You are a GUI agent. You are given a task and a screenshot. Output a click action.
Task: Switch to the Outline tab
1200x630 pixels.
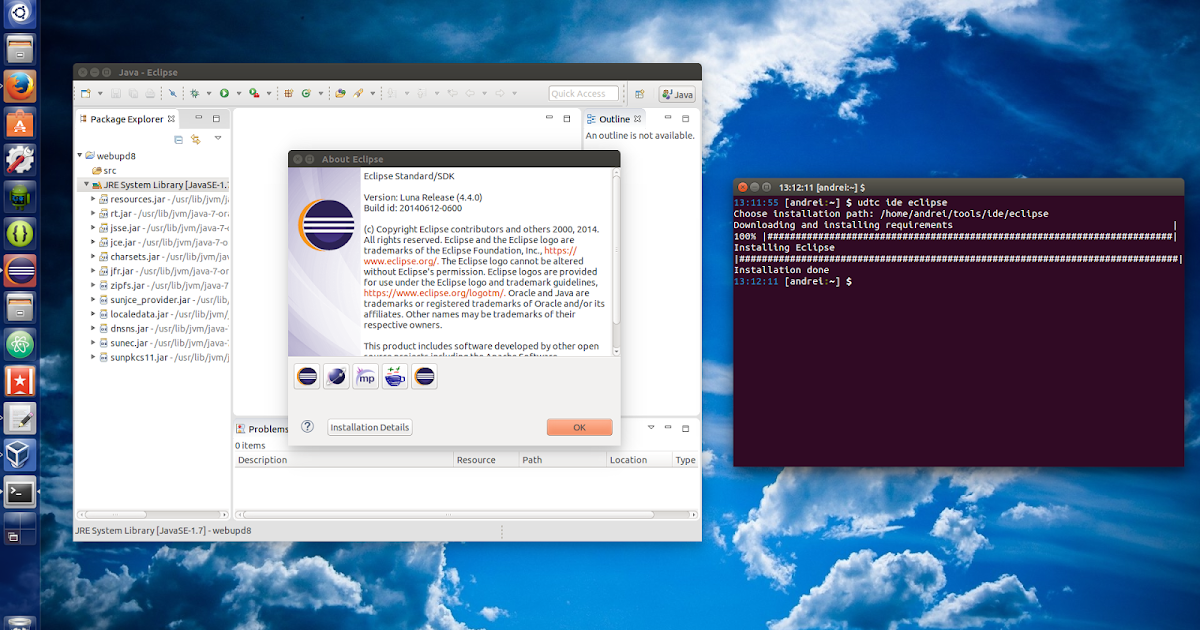pyautogui.click(x=614, y=118)
